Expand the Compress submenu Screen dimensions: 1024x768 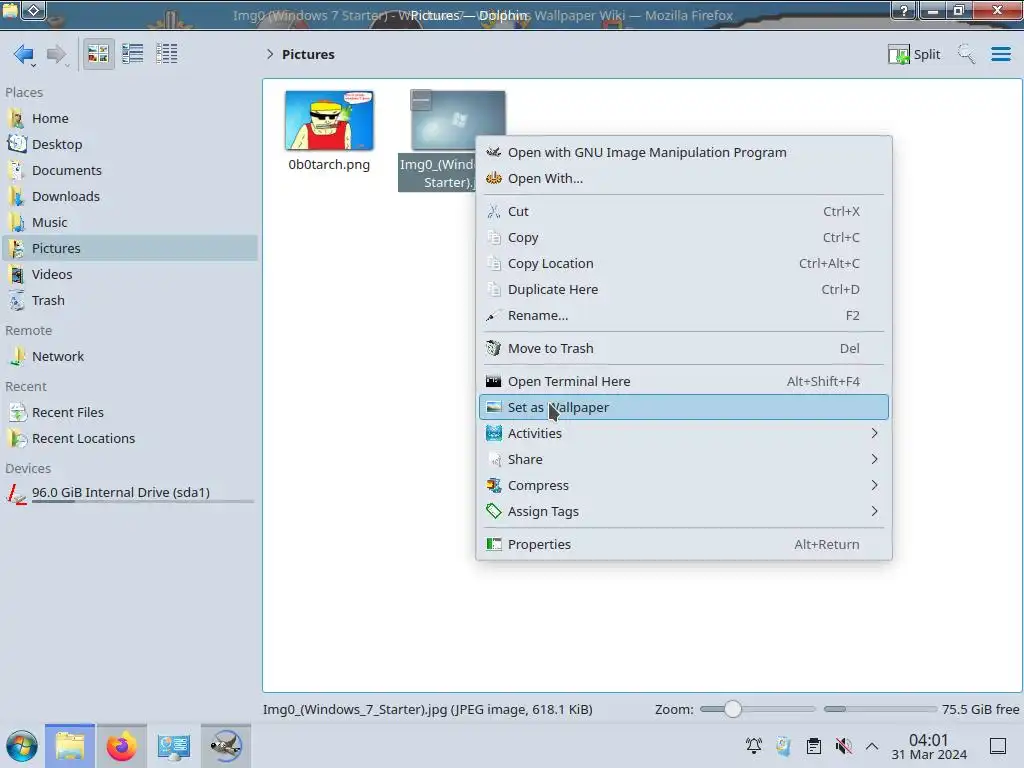684,486
